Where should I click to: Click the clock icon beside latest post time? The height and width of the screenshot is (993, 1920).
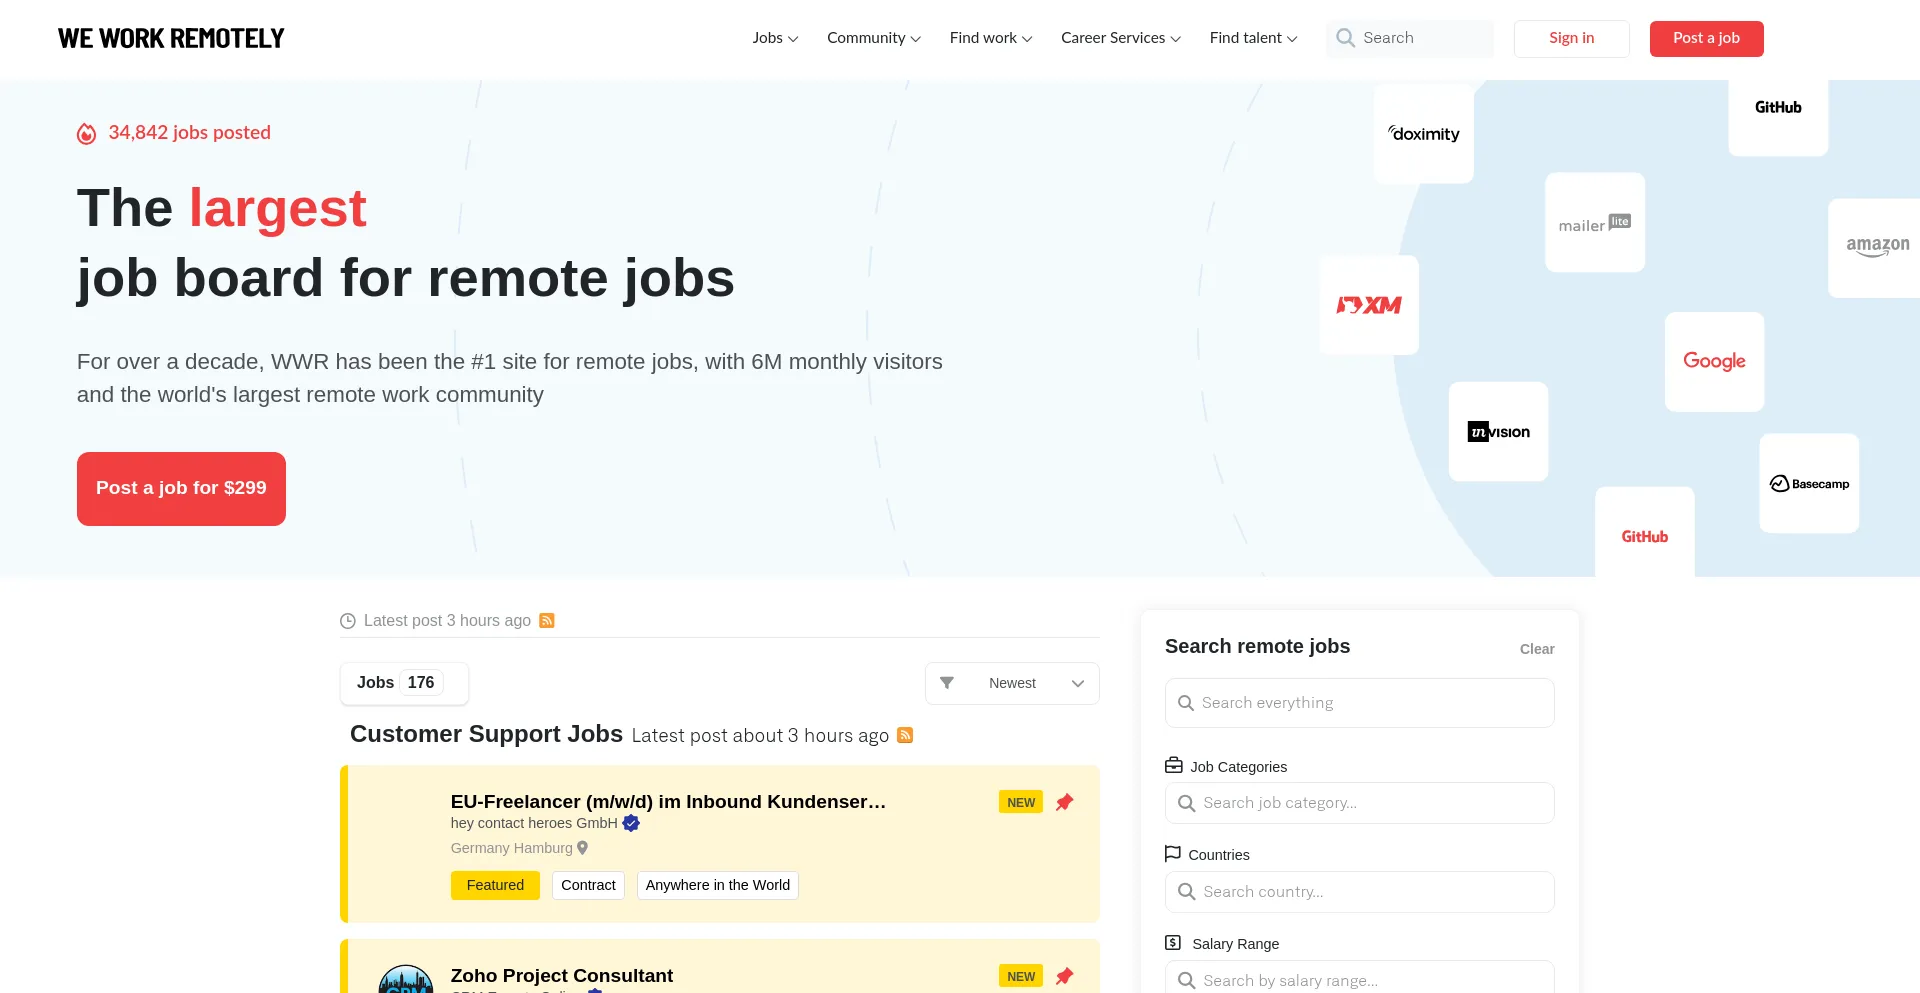coord(347,620)
